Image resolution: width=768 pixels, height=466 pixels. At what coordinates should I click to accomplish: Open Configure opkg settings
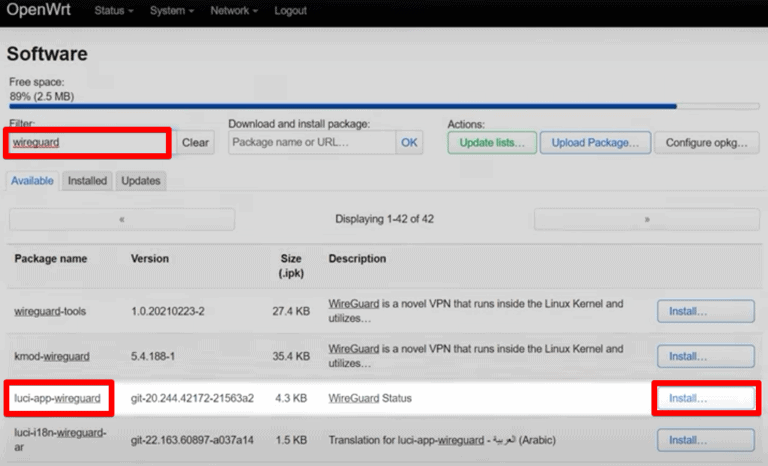point(706,143)
